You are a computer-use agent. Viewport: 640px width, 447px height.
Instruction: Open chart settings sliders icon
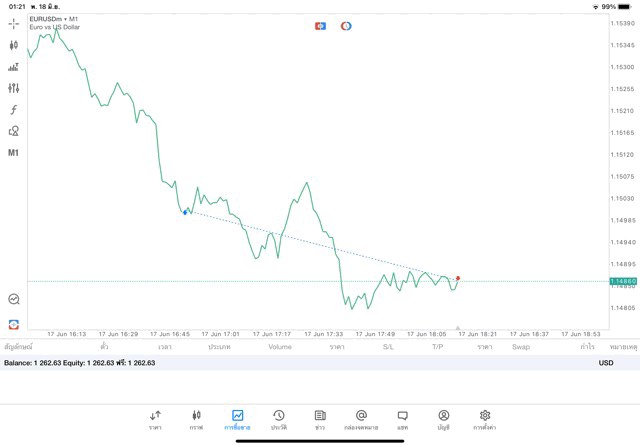(x=14, y=88)
